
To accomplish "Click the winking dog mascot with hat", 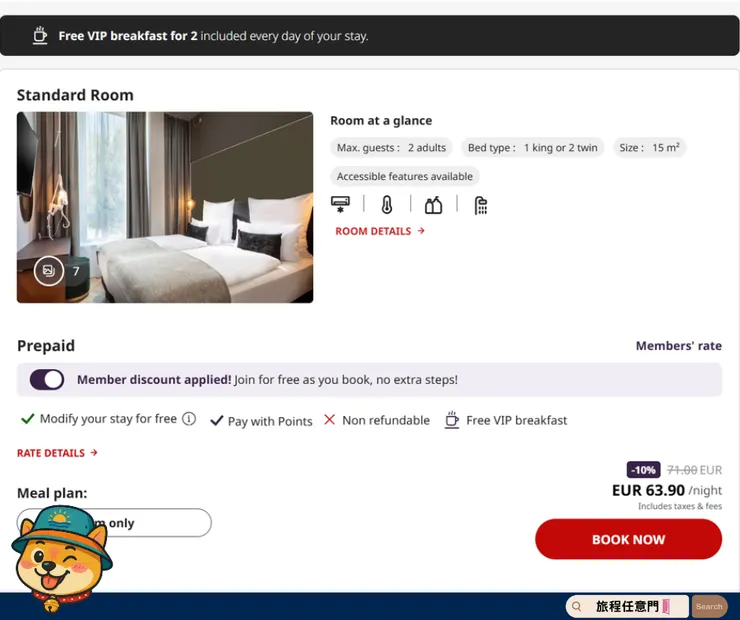I will tap(61, 558).
